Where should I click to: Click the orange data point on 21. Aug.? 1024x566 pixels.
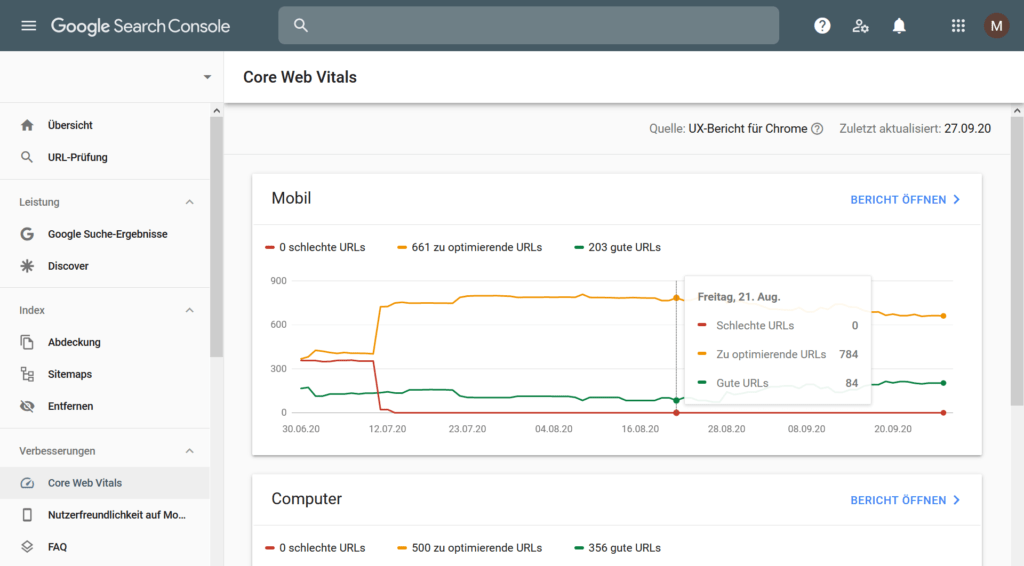tap(676, 298)
